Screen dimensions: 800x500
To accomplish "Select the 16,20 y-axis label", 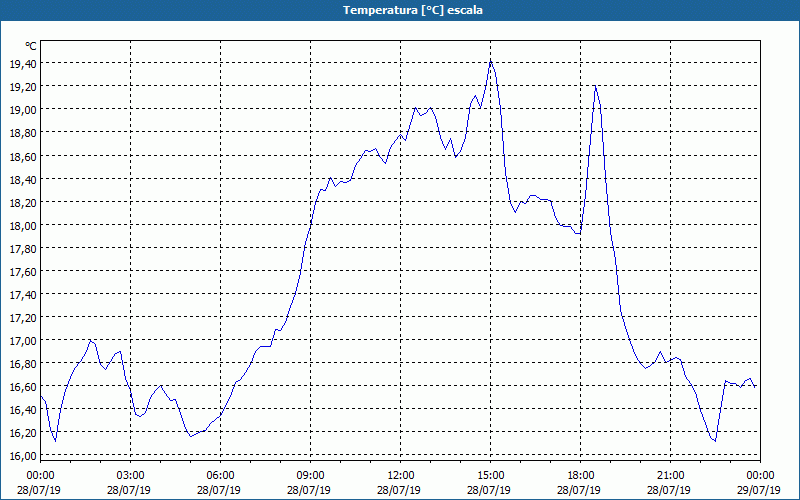I will pos(22,432).
